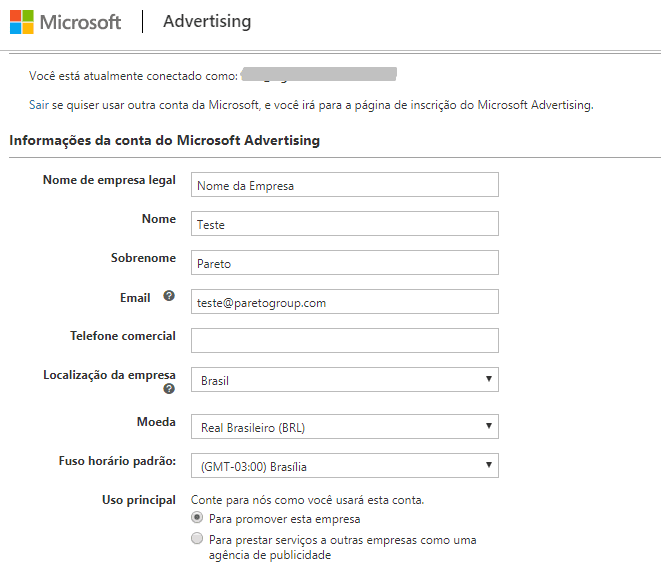This screenshot has width=661, height=572.
Task: Focus the Nome de empresa legal field
Action: coord(345,184)
